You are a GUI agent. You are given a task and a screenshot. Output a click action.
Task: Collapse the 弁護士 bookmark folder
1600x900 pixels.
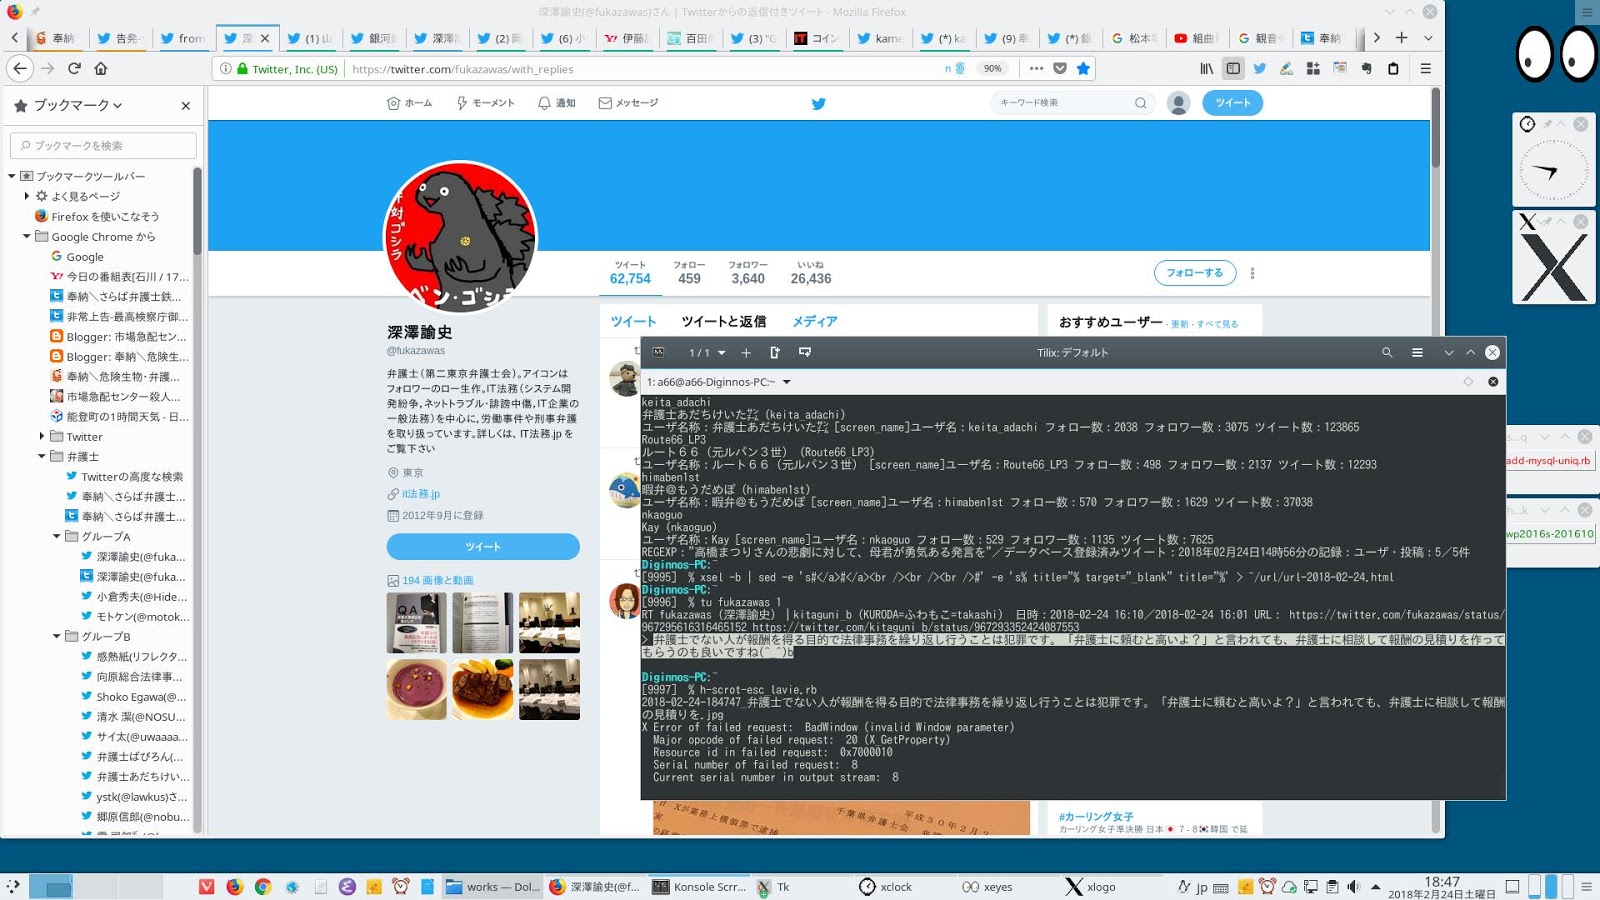[42, 456]
